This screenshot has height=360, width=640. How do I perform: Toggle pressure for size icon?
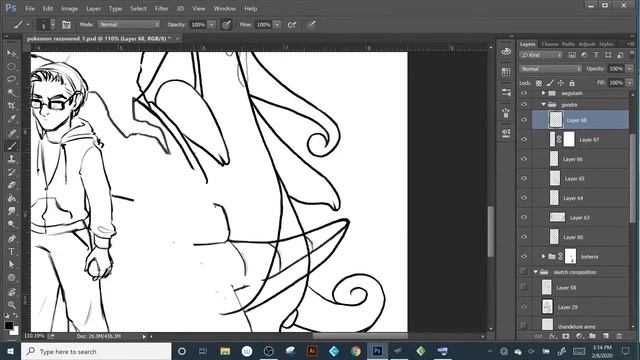(x=311, y=25)
